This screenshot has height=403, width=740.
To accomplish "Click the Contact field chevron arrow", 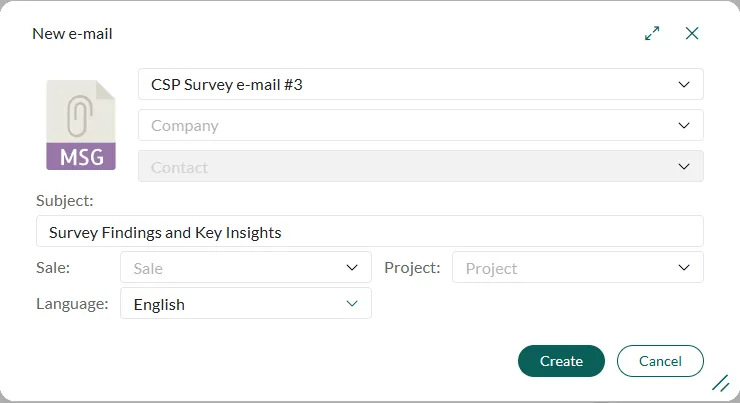I will tap(684, 167).
